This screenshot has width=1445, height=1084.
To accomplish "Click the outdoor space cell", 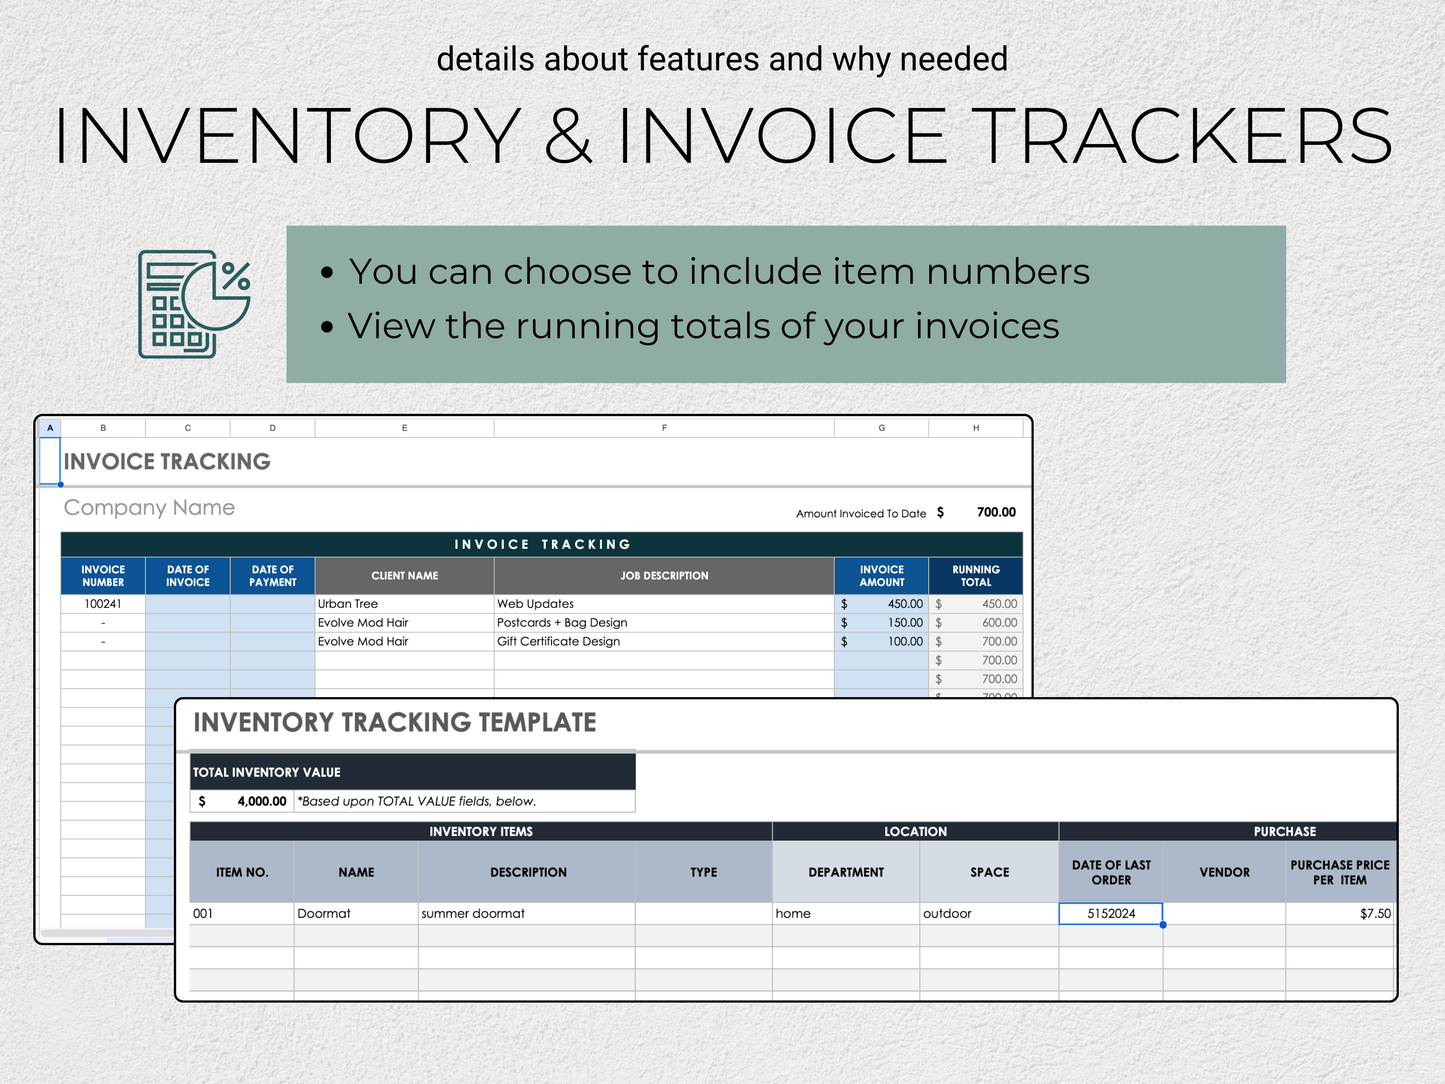I will coord(988,913).
